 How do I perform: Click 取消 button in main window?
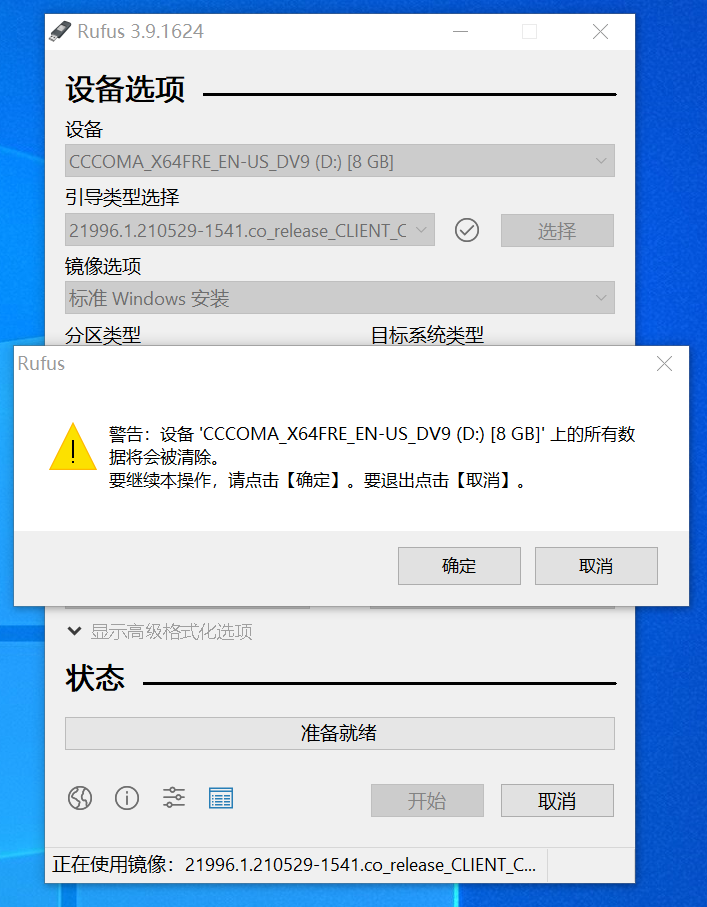tap(557, 801)
